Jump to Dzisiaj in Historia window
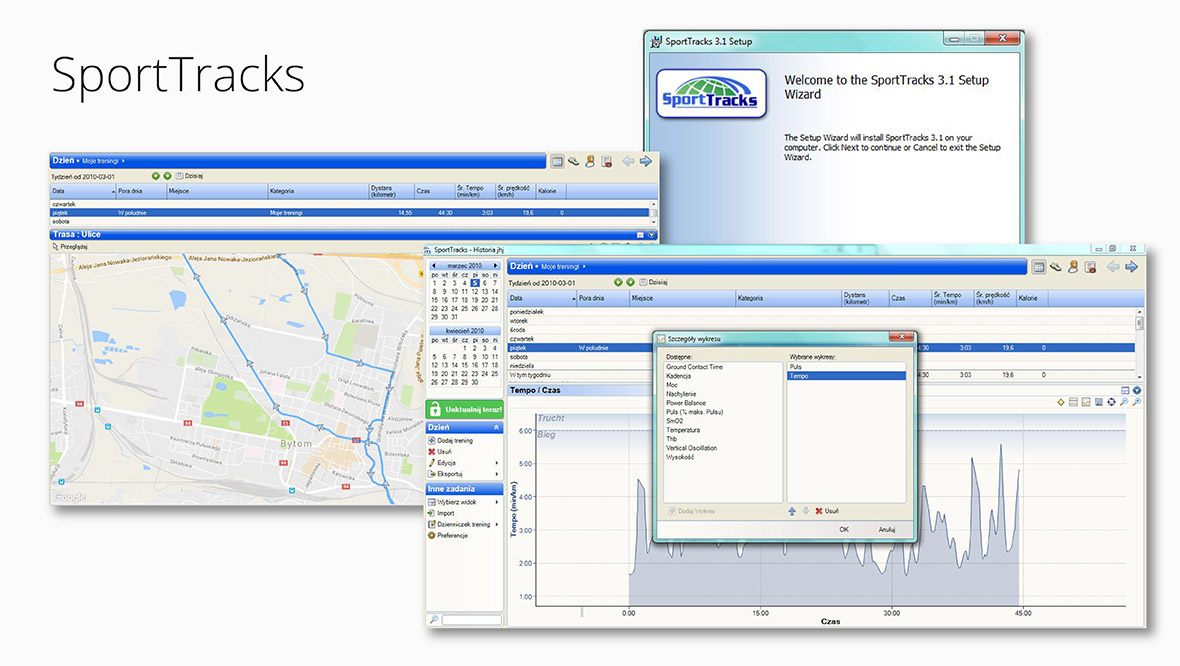Image resolution: width=1180 pixels, height=666 pixels. [x=653, y=282]
